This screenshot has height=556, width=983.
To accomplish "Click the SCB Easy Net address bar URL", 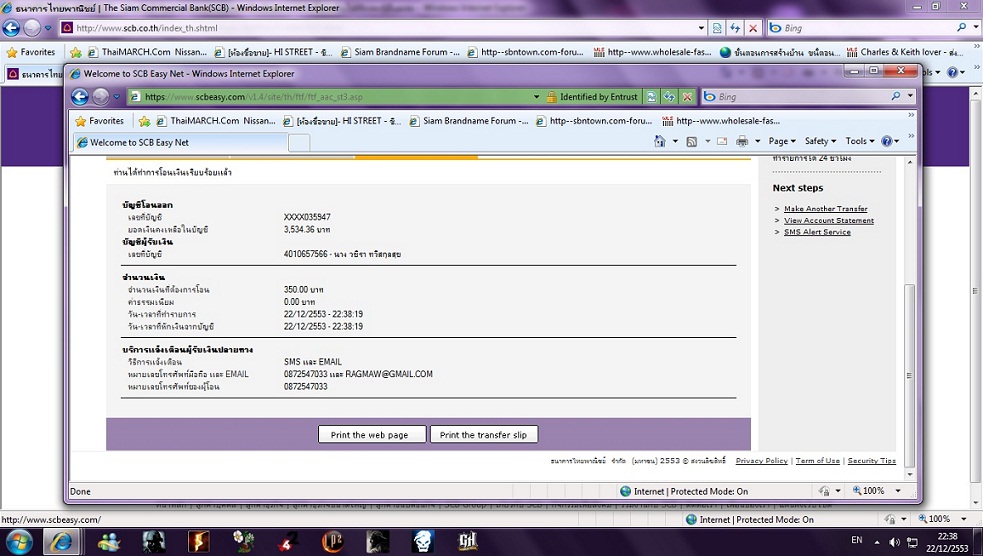I will 253,97.
